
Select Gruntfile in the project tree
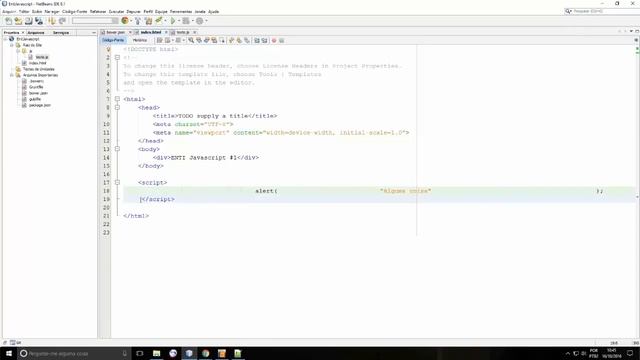(36, 87)
